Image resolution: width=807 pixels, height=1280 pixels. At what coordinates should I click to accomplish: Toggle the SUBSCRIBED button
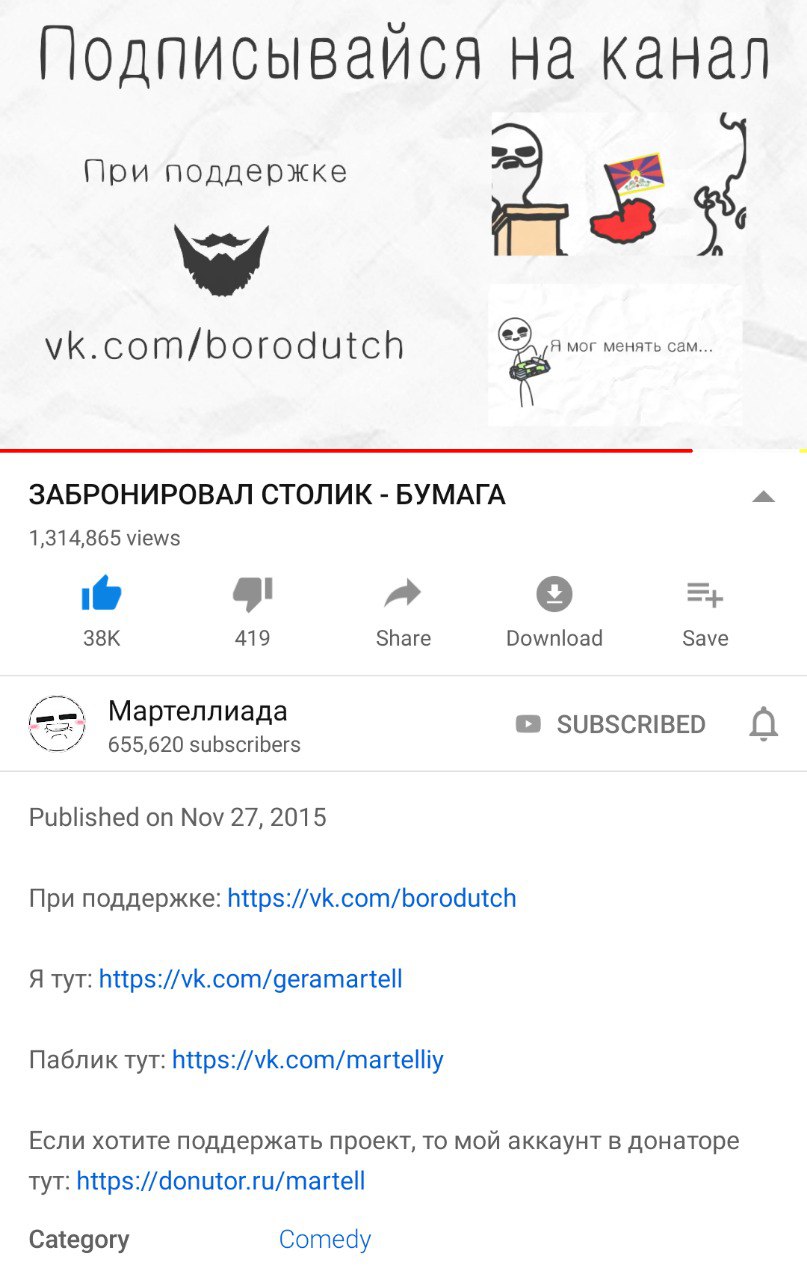tap(610, 724)
